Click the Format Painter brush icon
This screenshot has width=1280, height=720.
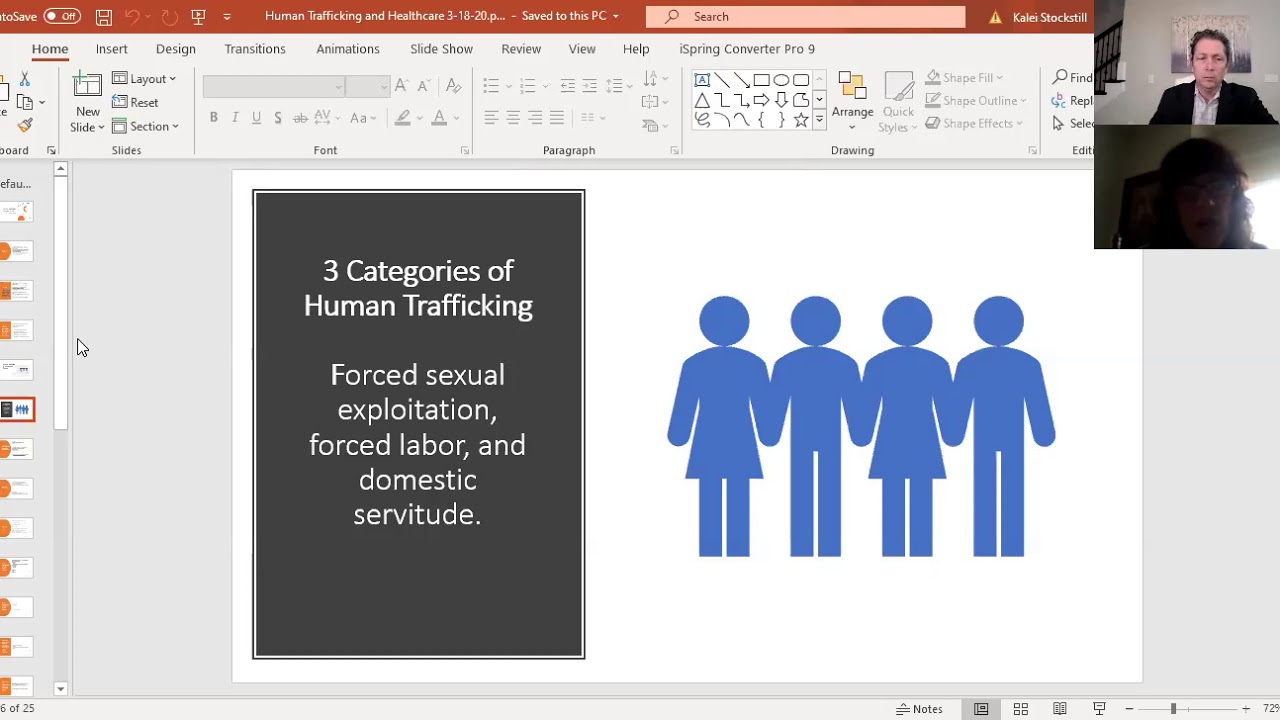(x=25, y=124)
